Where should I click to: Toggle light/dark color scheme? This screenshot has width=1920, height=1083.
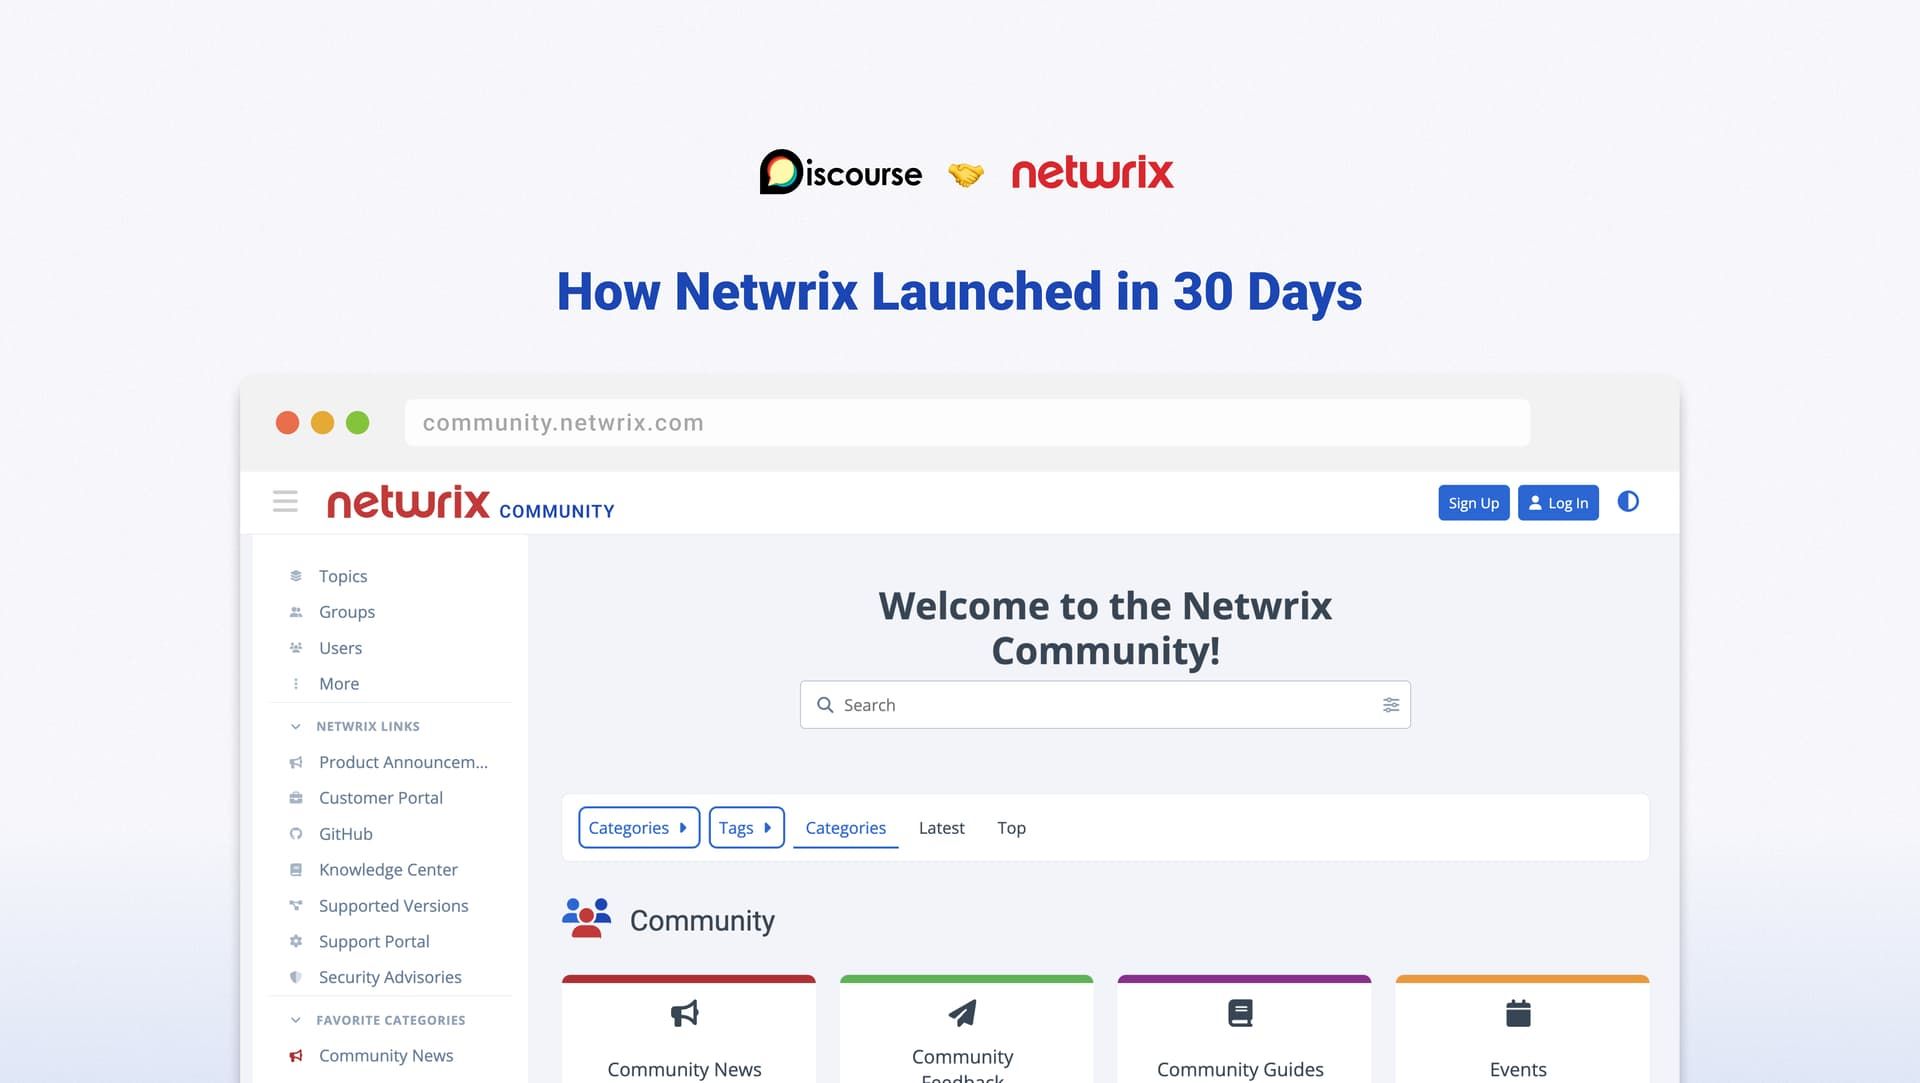pyautogui.click(x=1628, y=502)
